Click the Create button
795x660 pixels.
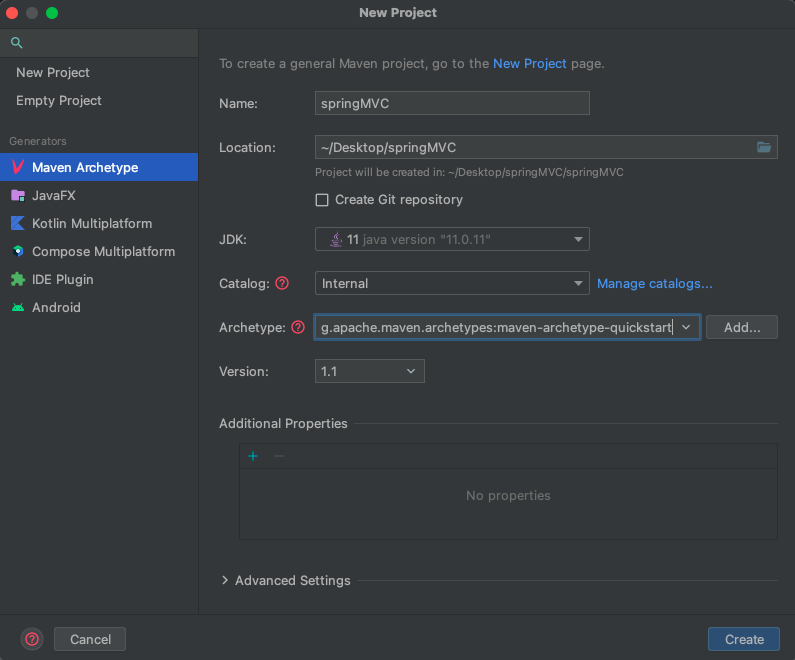tap(744, 639)
